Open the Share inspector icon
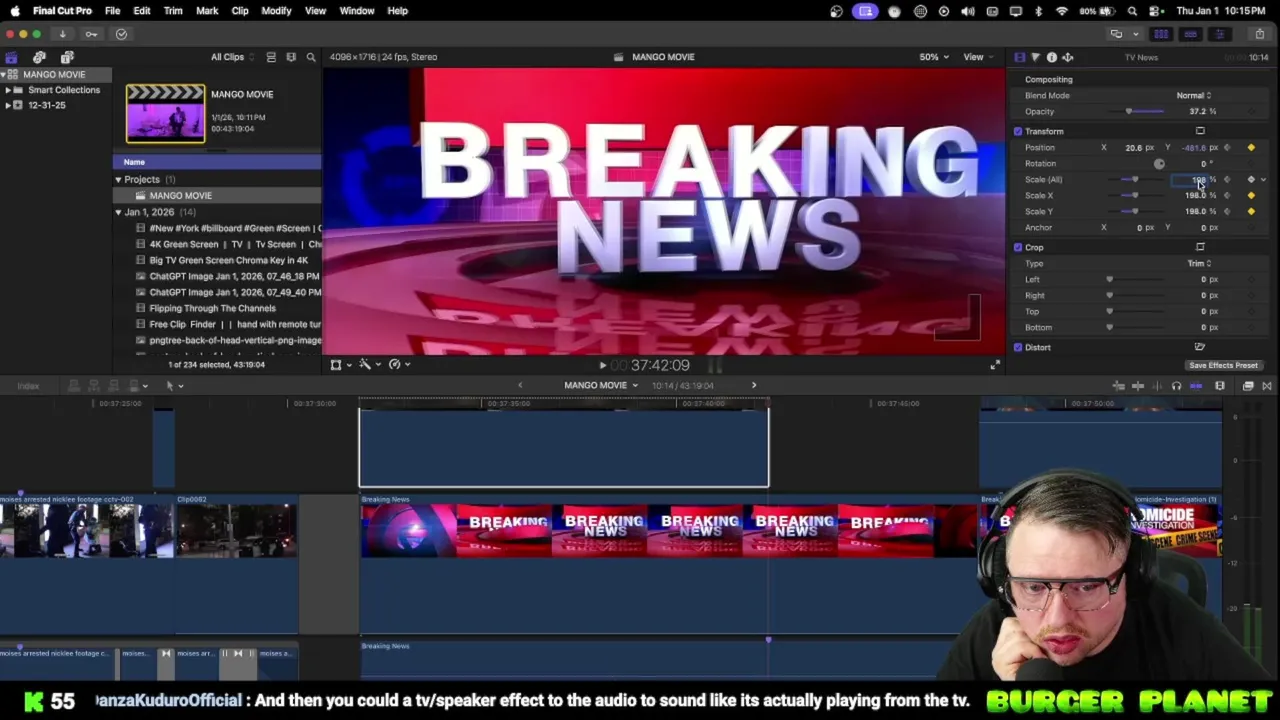The height and width of the screenshot is (720, 1280). click(x=1067, y=57)
